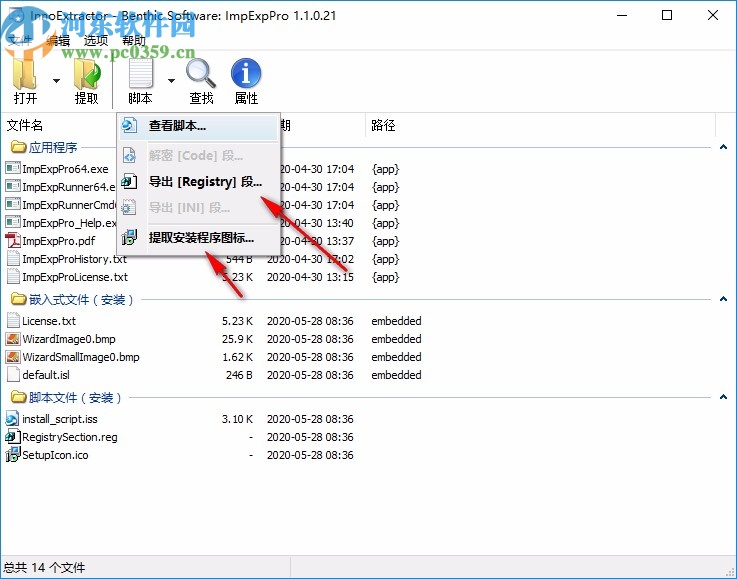Click the {app} path of ImpExpPro64.exe
The height and width of the screenshot is (579, 737).
pyautogui.click(x=385, y=169)
